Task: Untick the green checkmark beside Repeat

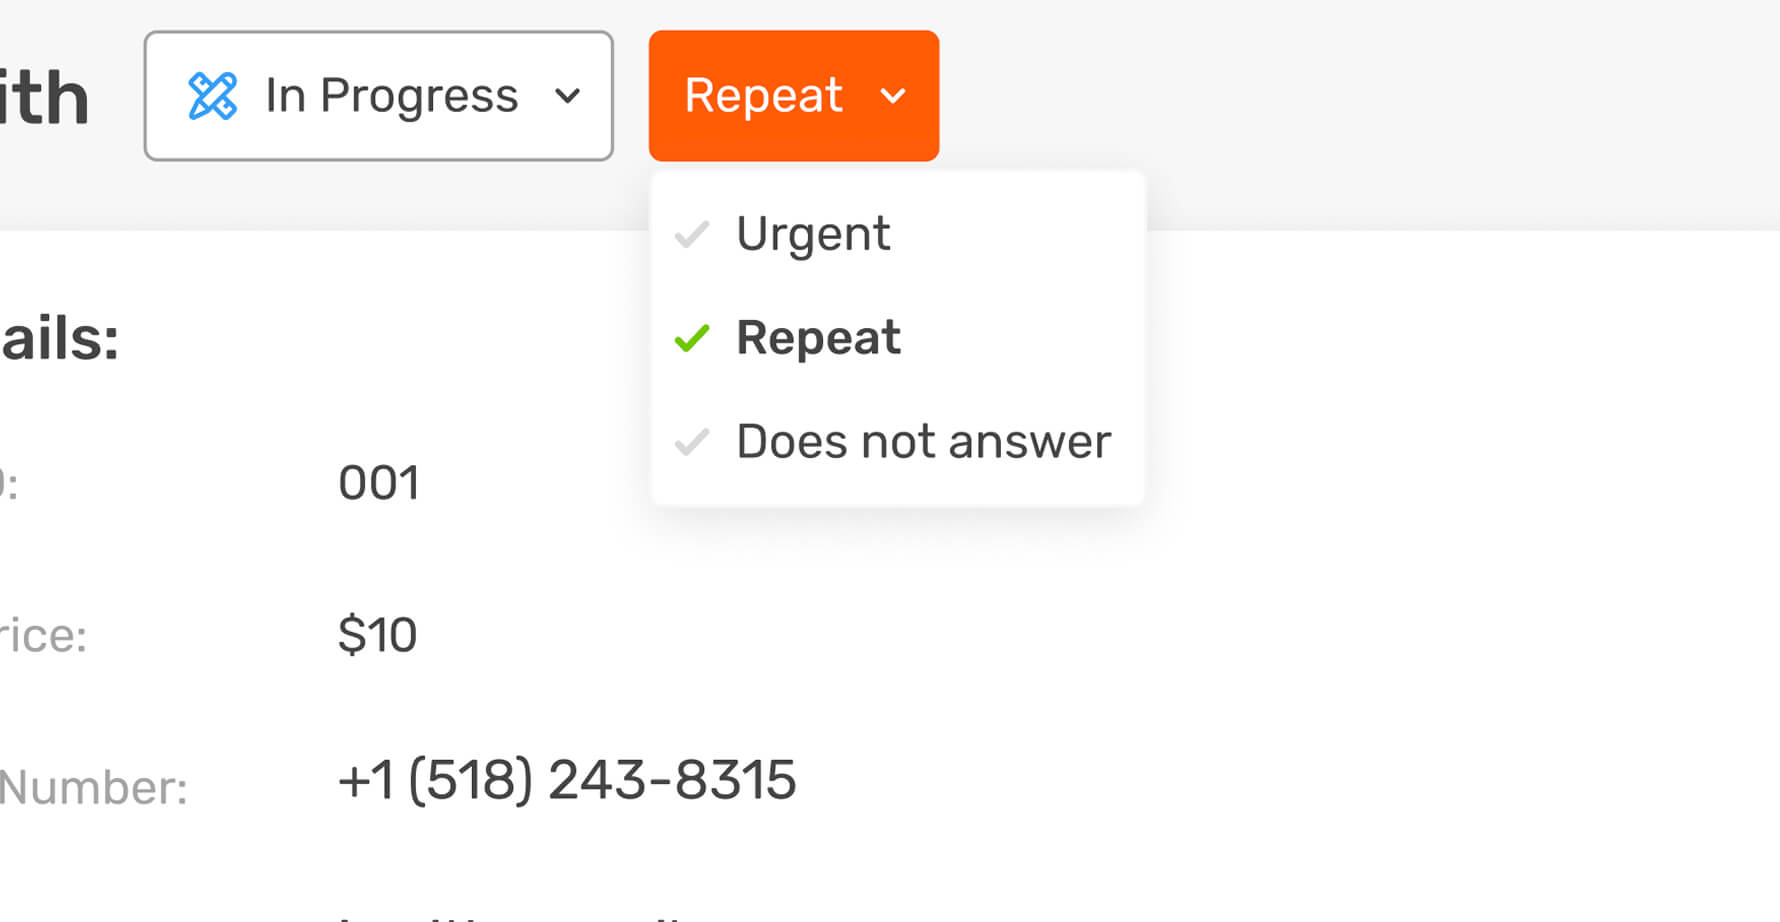Action: [692, 338]
